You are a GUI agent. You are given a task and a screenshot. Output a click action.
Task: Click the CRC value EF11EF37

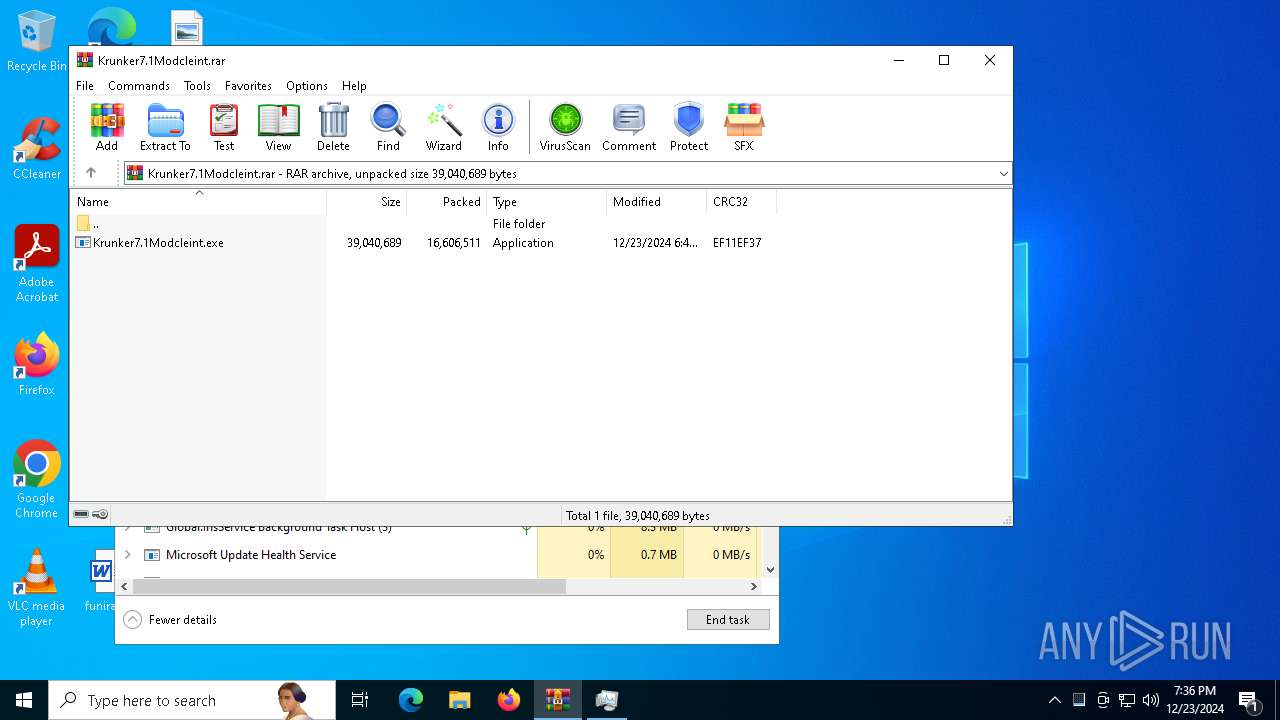pos(737,243)
